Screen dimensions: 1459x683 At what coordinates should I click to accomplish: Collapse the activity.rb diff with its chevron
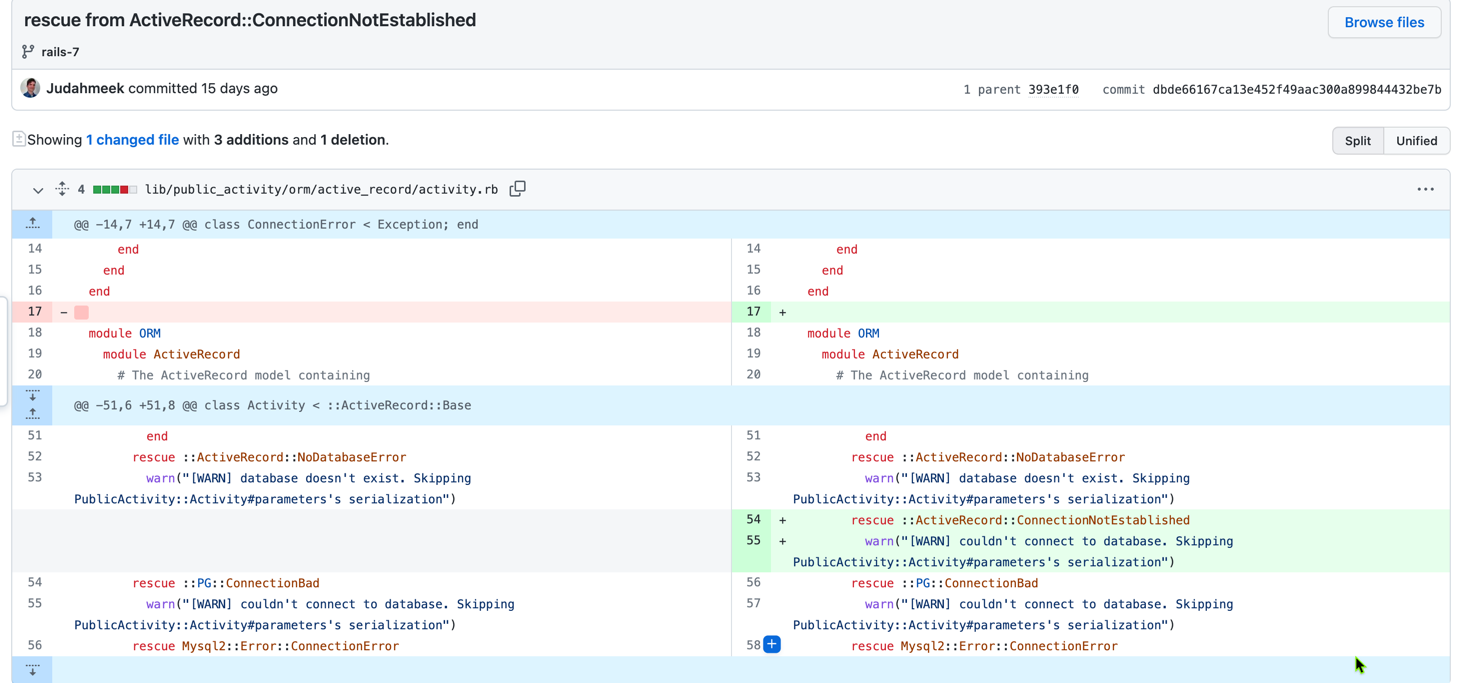click(37, 190)
